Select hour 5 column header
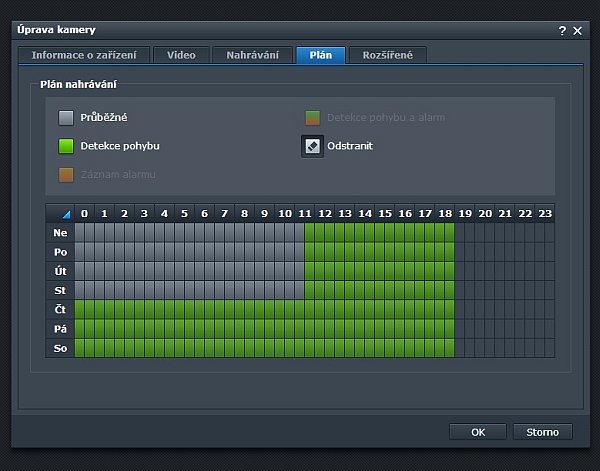Image resolution: width=600 pixels, height=471 pixels. [184, 213]
